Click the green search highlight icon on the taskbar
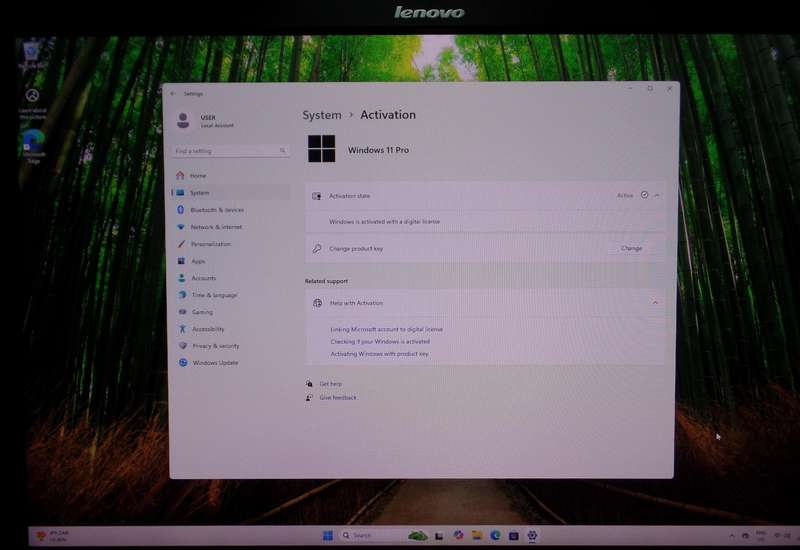 (x=417, y=536)
